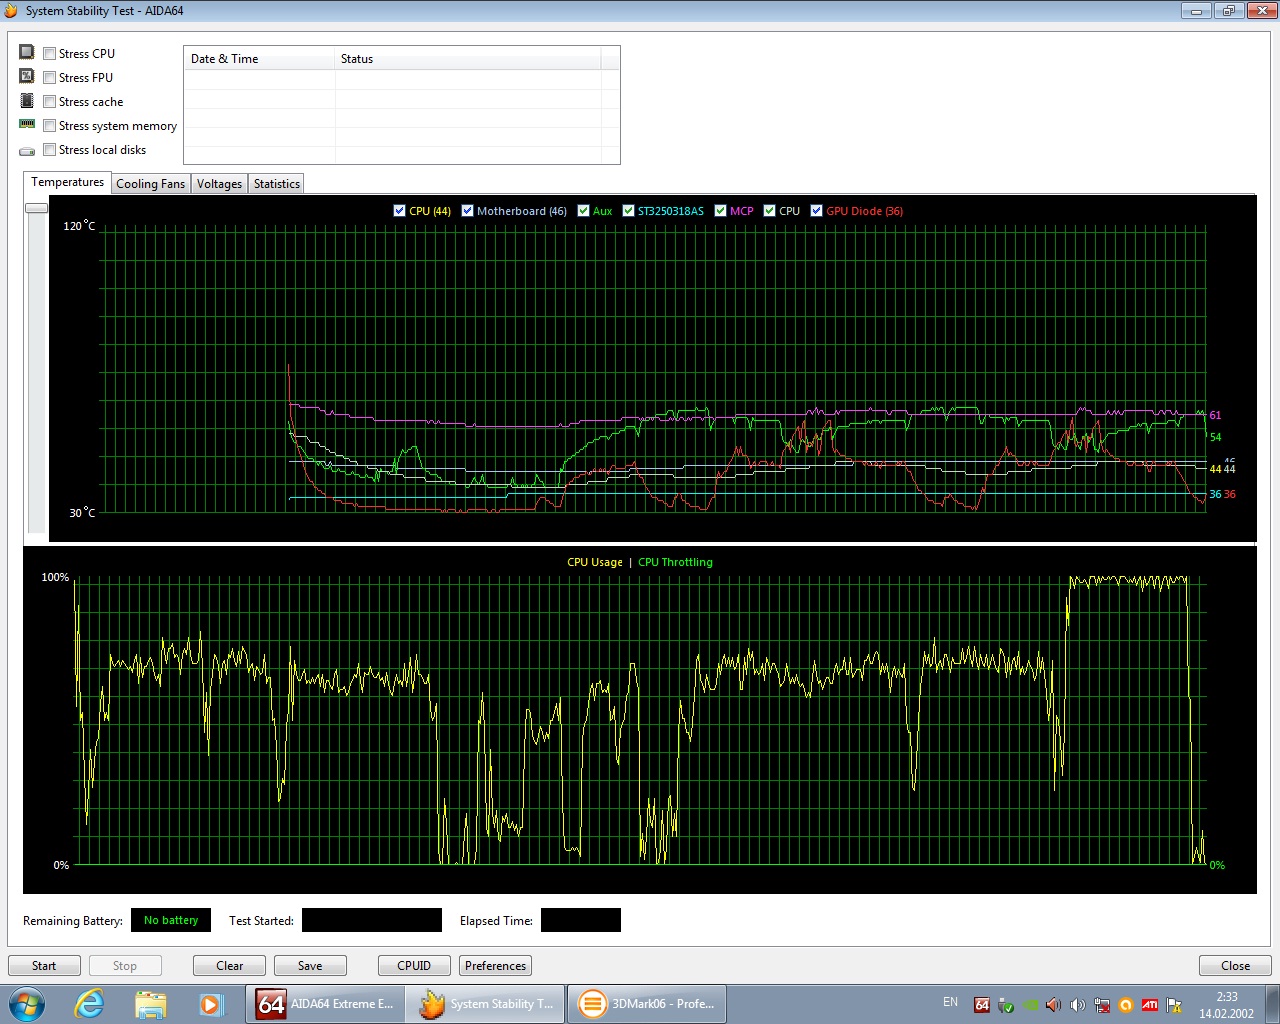
Task: Click the AIDA64 tray icon
Action: pyautogui.click(x=982, y=1005)
